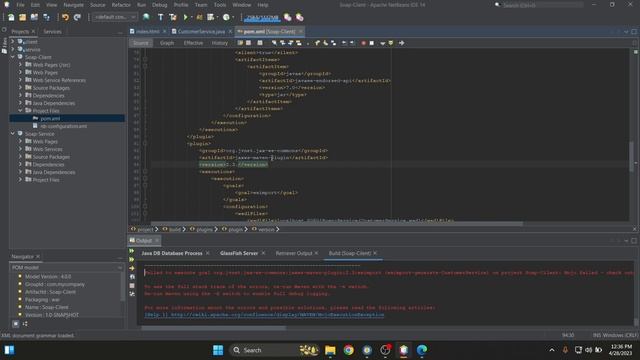Click the Redo icon
640x360 pixels.
pyautogui.click(x=77, y=17)
